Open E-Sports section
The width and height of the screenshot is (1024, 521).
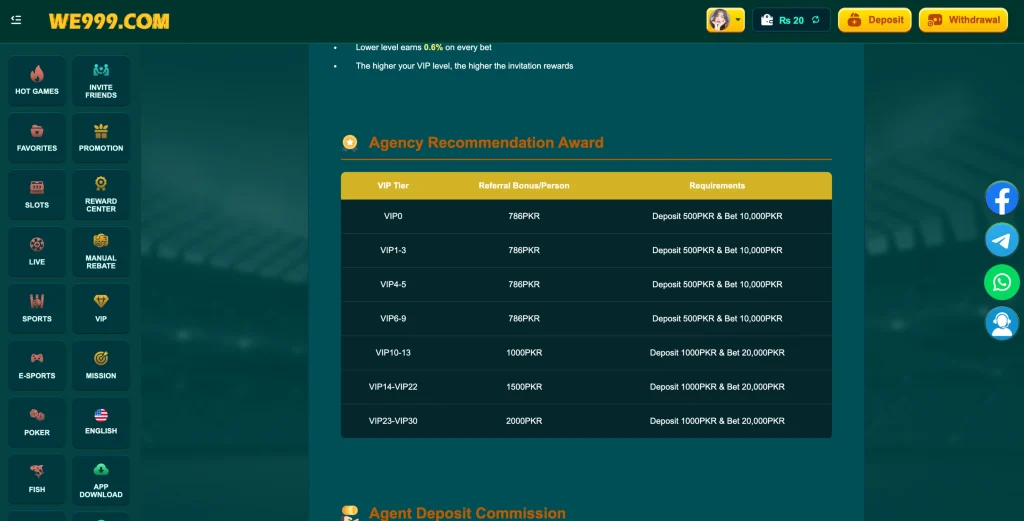pyautogui.click(x=37, y=365)
